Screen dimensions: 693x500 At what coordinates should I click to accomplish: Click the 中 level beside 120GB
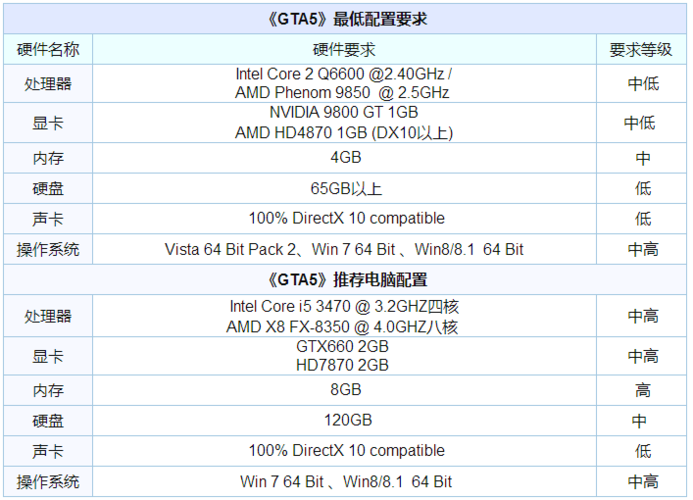(642, 421)
